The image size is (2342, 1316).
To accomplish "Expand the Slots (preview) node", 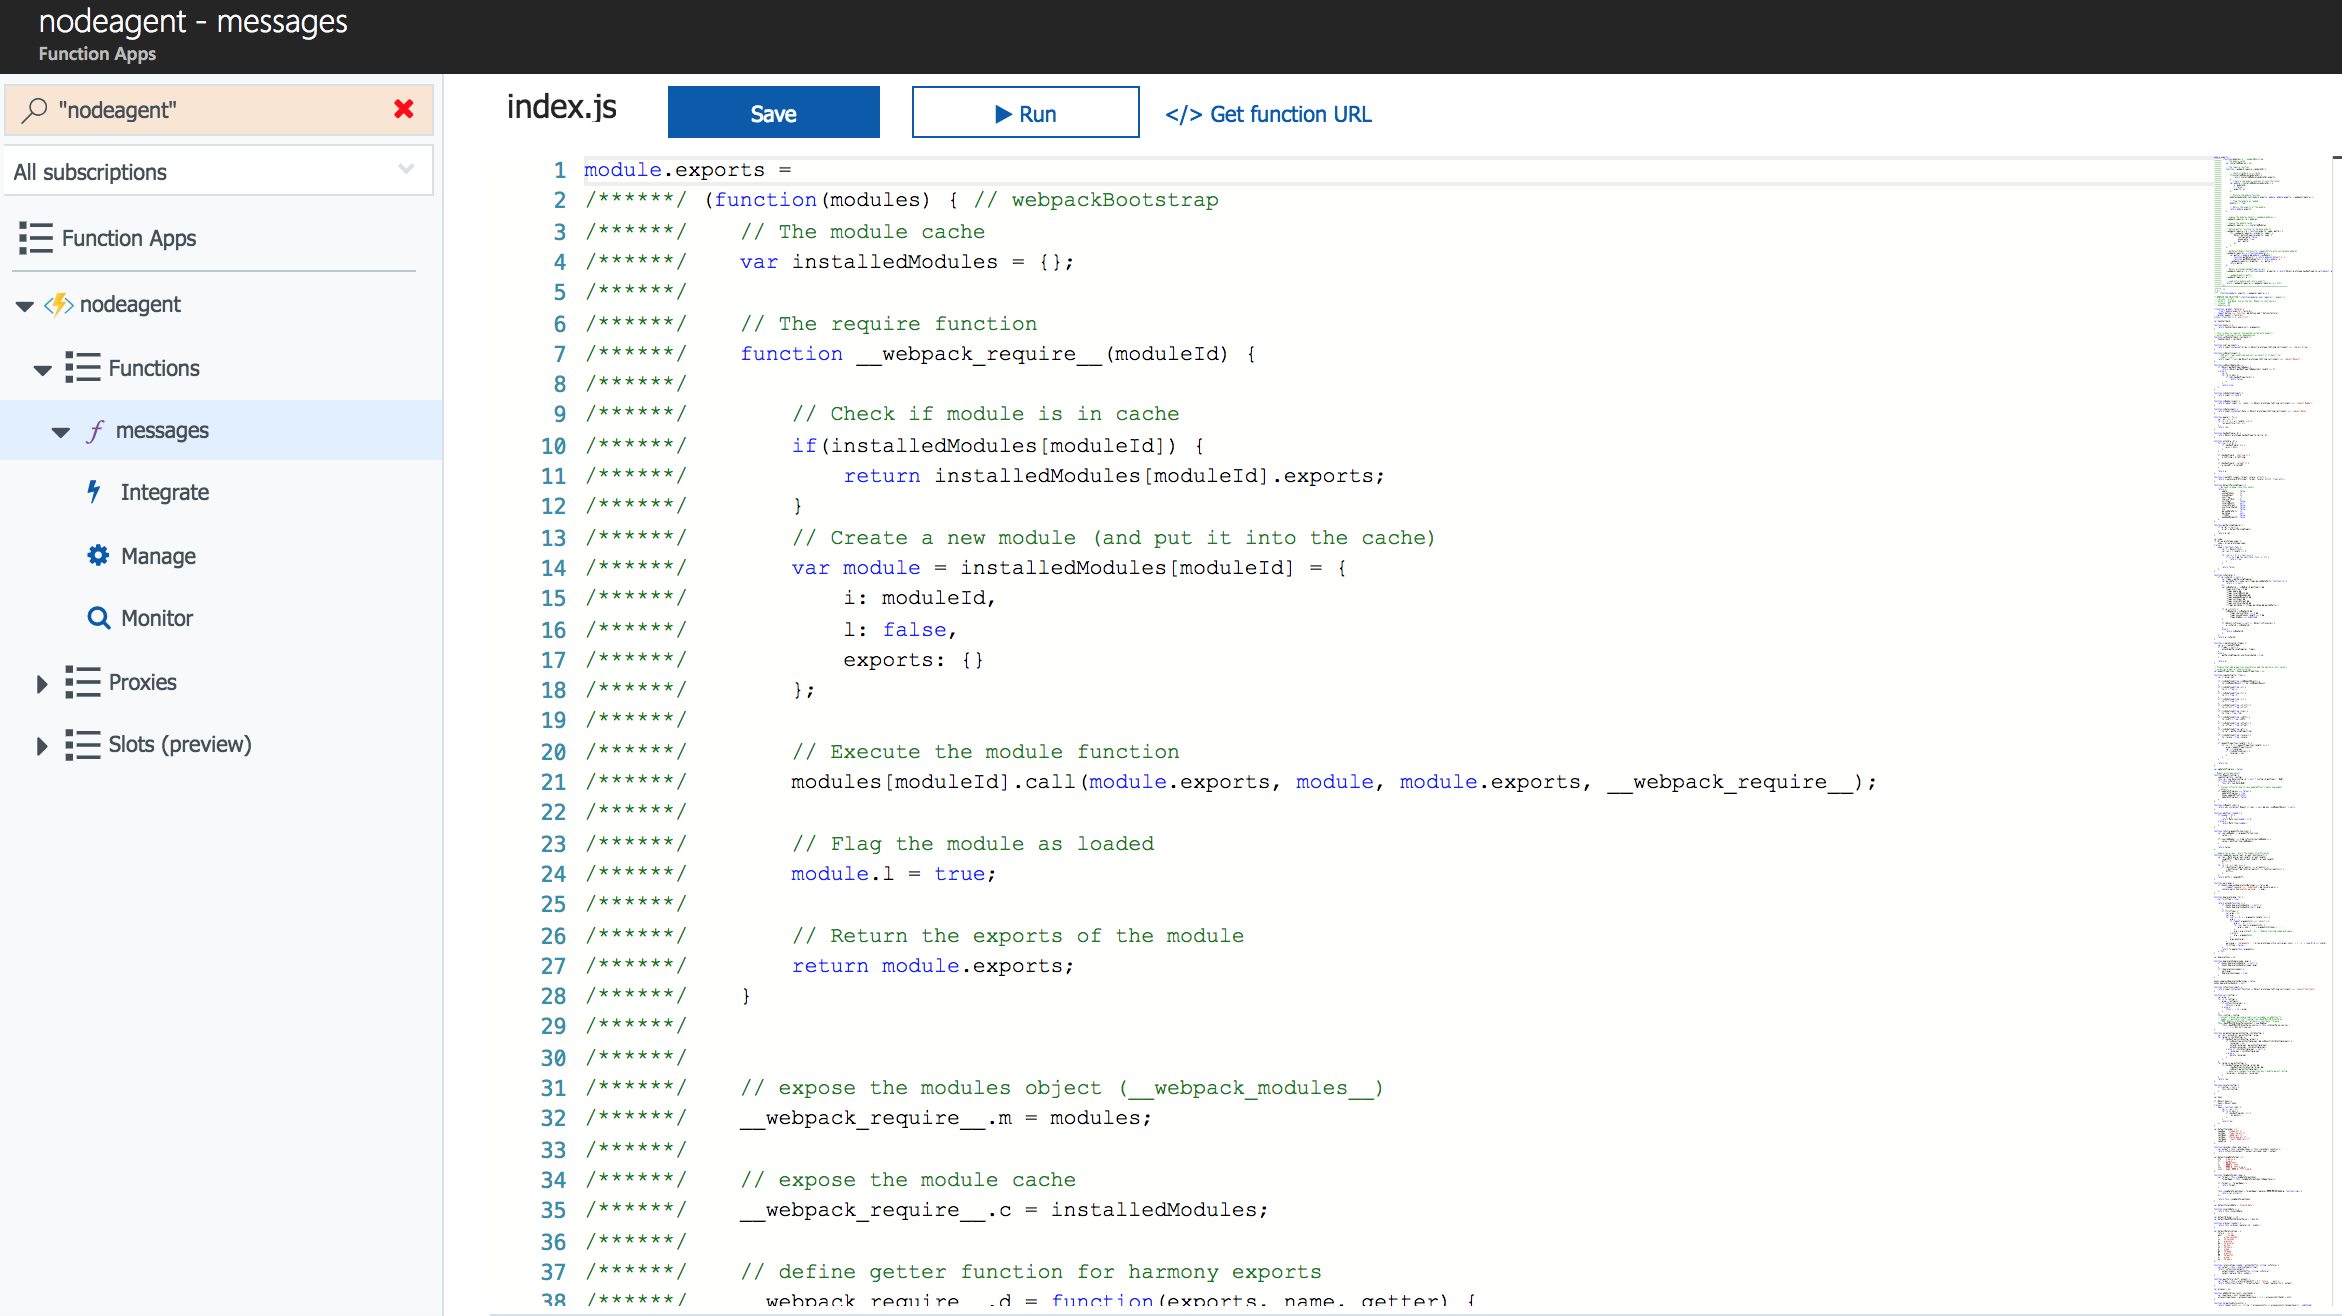I will click(42, 746).
